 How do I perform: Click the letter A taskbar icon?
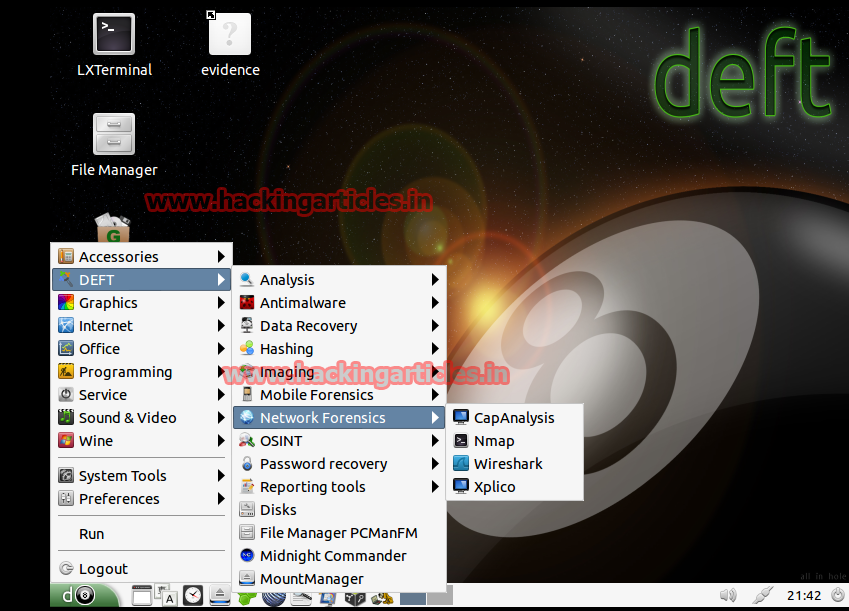click(167, 596)
